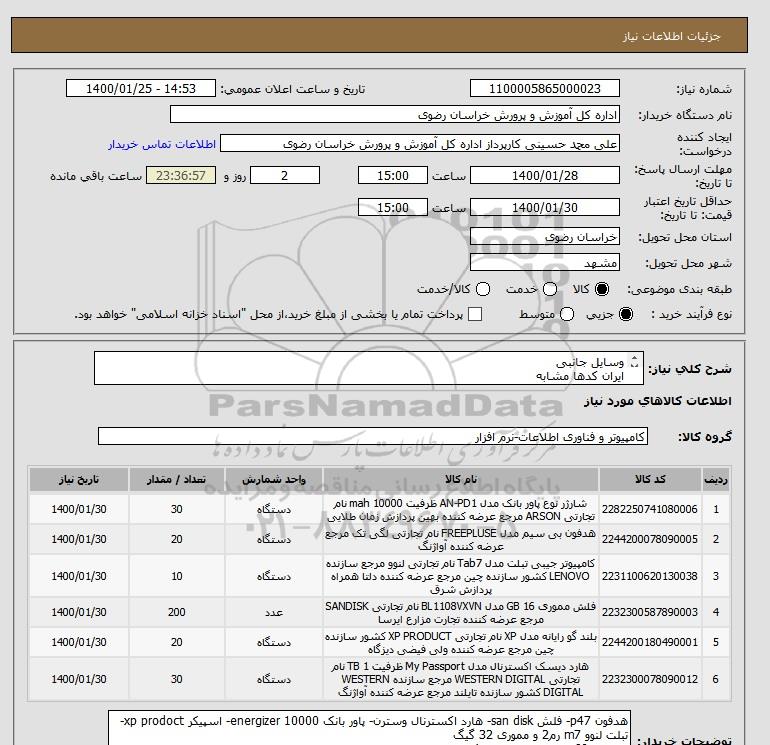Image resolution: width=770 pixels, height=745 pixels.
Task: Click product code 2232300078090012
Action: [x=650, y=679]
